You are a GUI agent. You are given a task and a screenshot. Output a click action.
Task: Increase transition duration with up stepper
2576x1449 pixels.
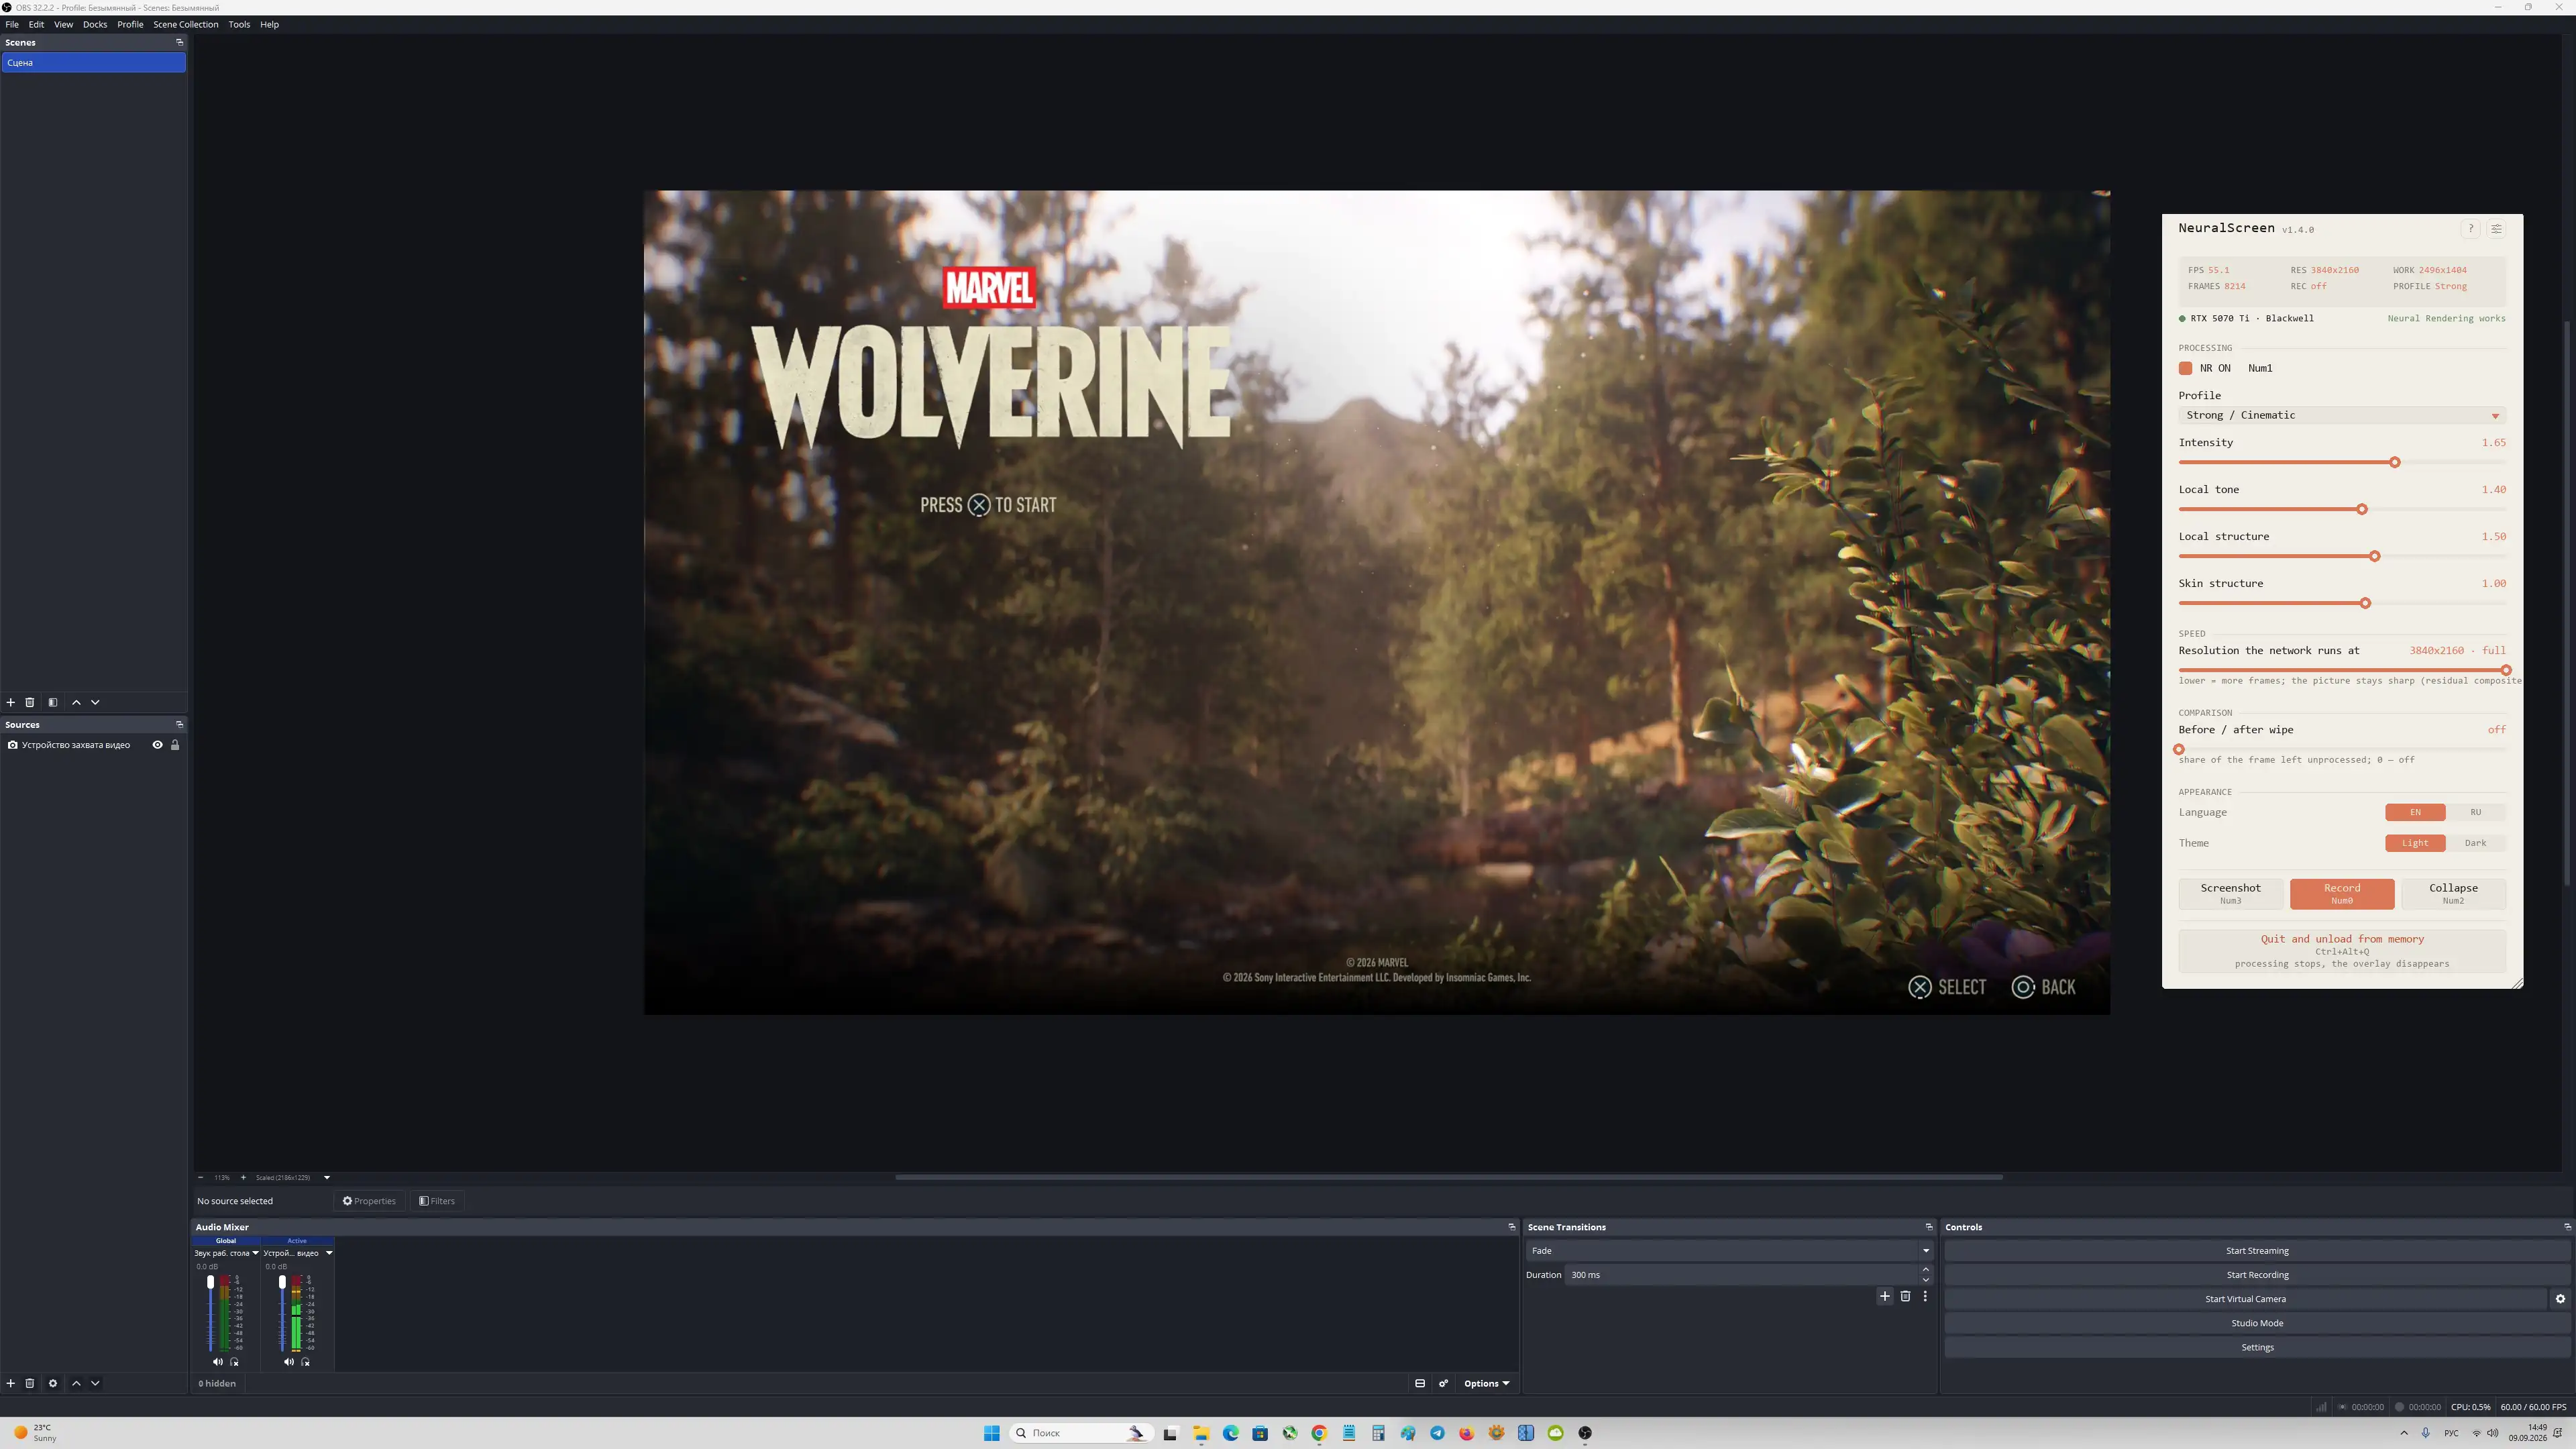click(x=1925, y=1269)
